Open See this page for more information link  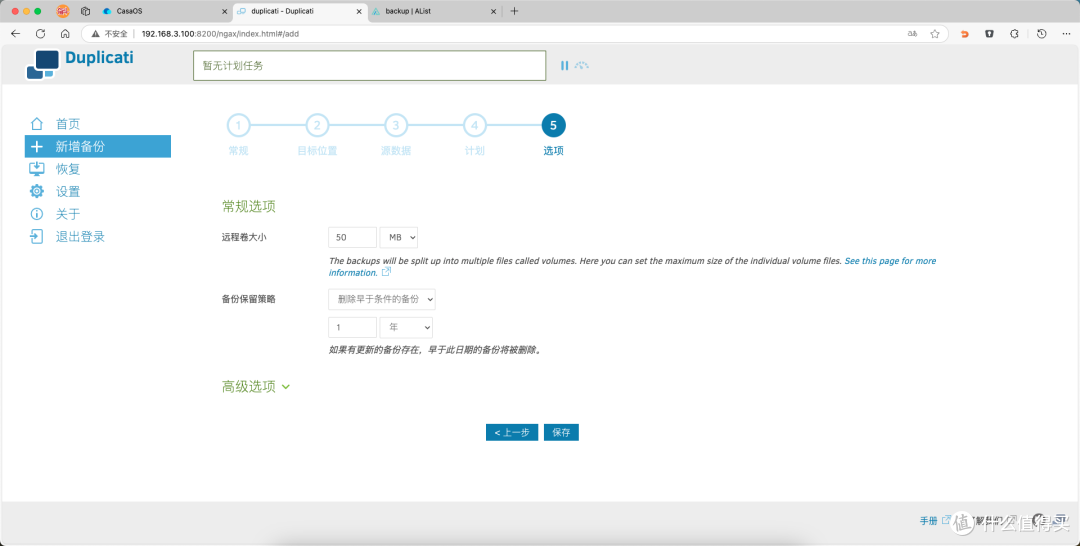pos(890,261)
